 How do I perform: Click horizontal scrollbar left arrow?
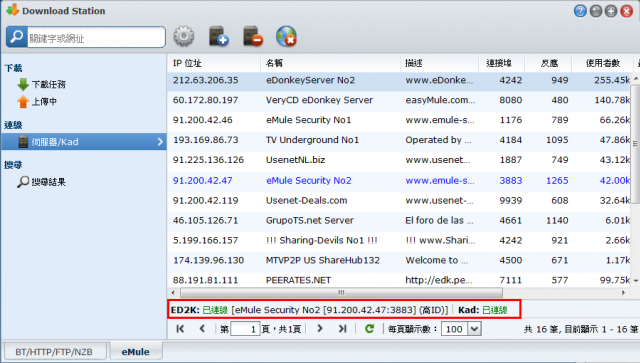(x=173, y=292)
